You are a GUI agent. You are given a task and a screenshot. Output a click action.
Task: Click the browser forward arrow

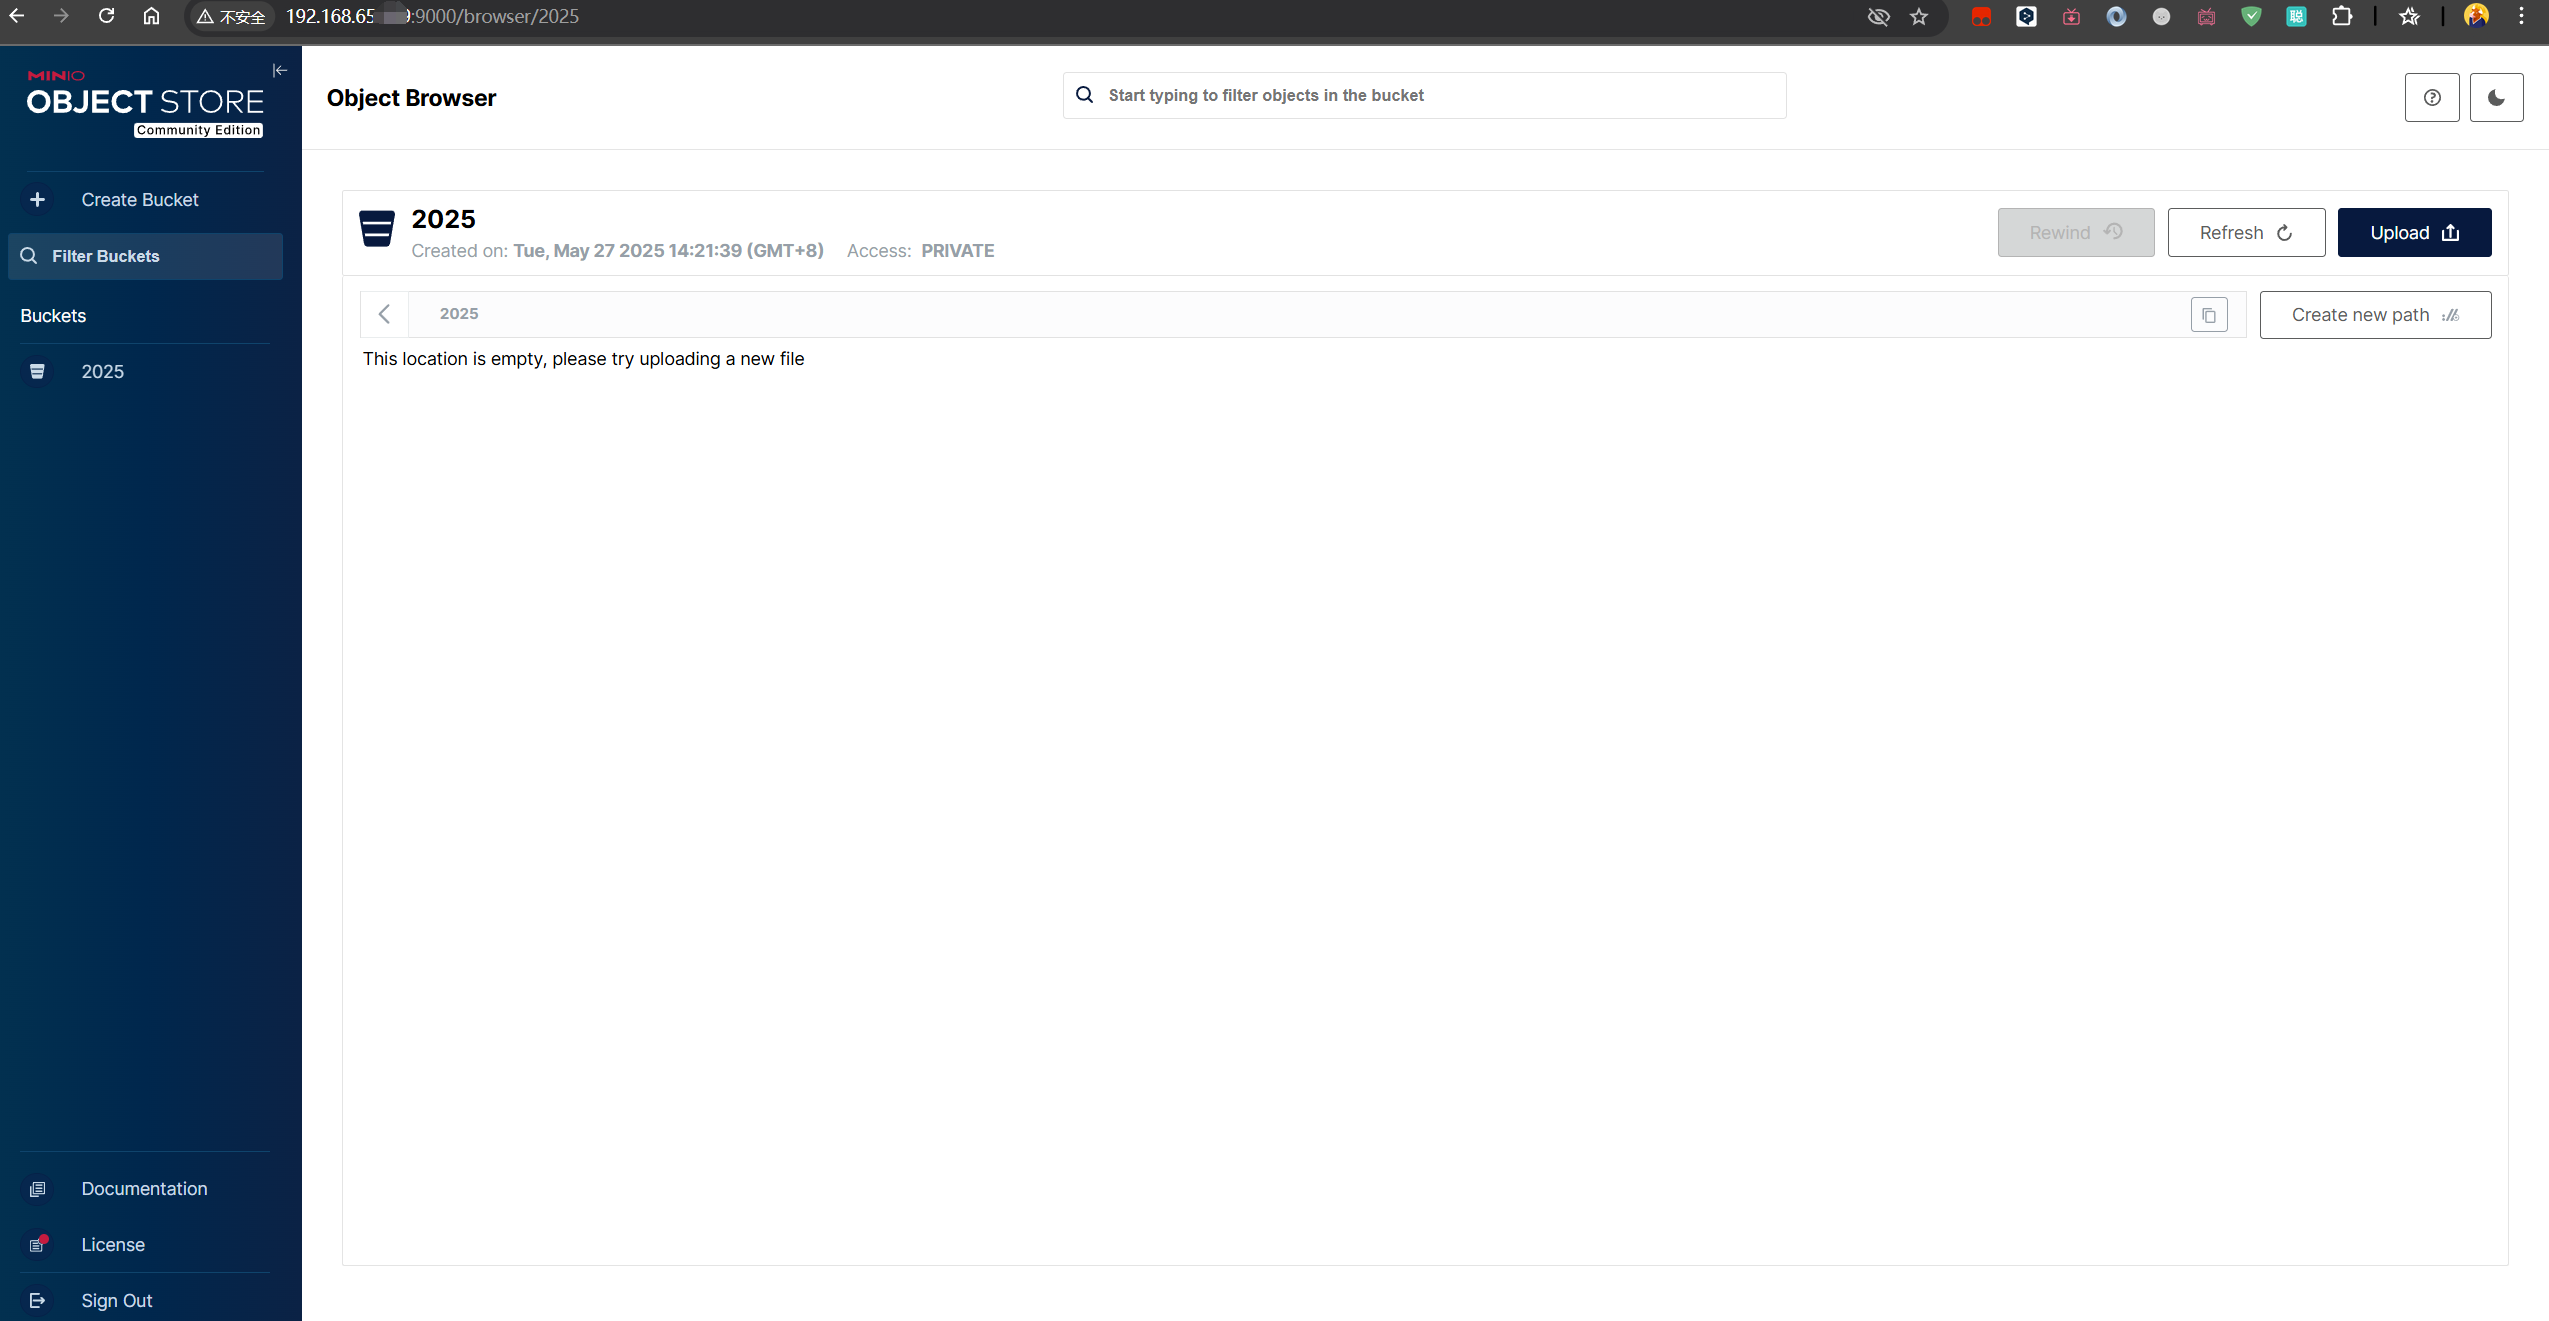pyautogui.click(x=61, y=16)
